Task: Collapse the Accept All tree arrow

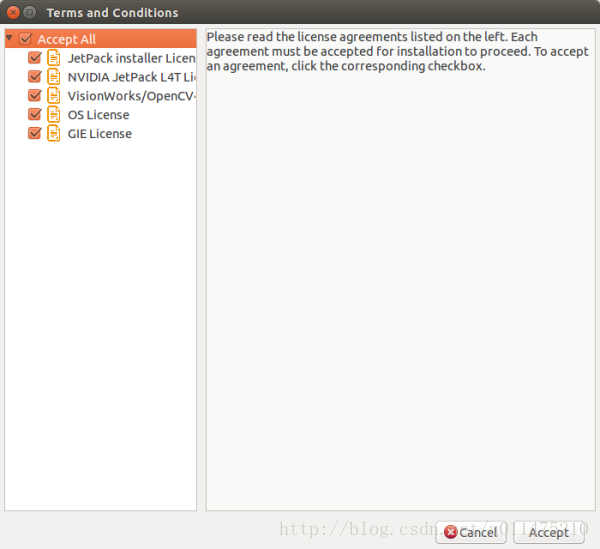Action: (10, 38)
